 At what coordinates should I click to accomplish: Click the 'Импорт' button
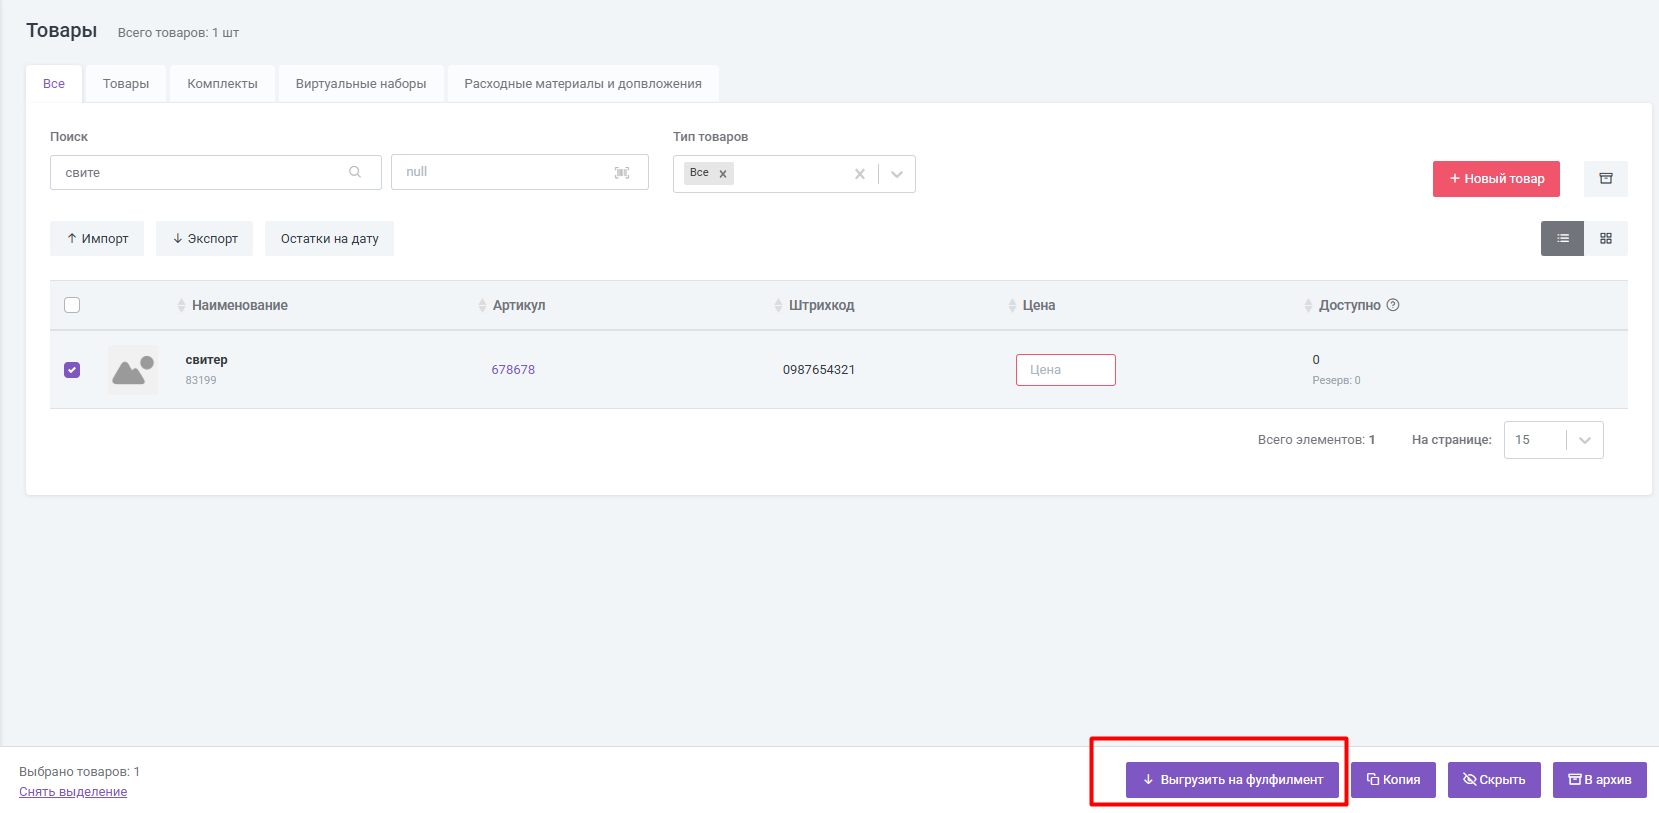tap(97, 238)
